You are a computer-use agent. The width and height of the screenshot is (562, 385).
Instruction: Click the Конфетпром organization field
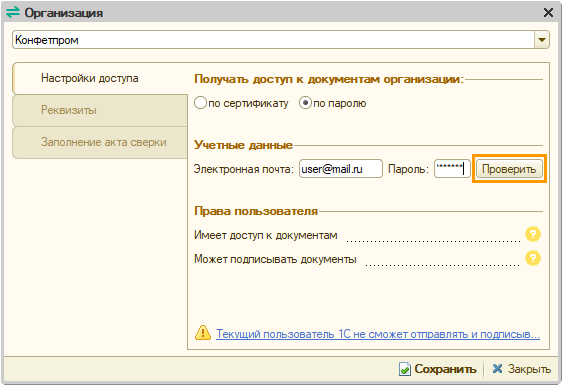click(274, 40)
